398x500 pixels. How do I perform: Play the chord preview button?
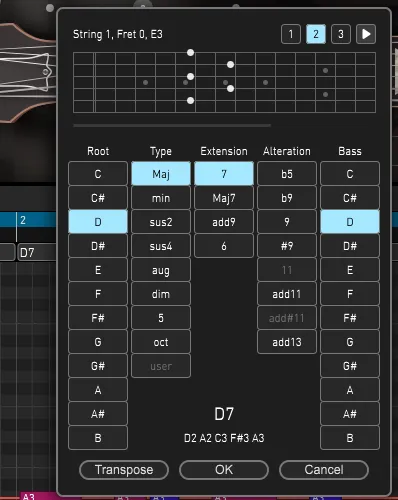(x=366, y=34)
